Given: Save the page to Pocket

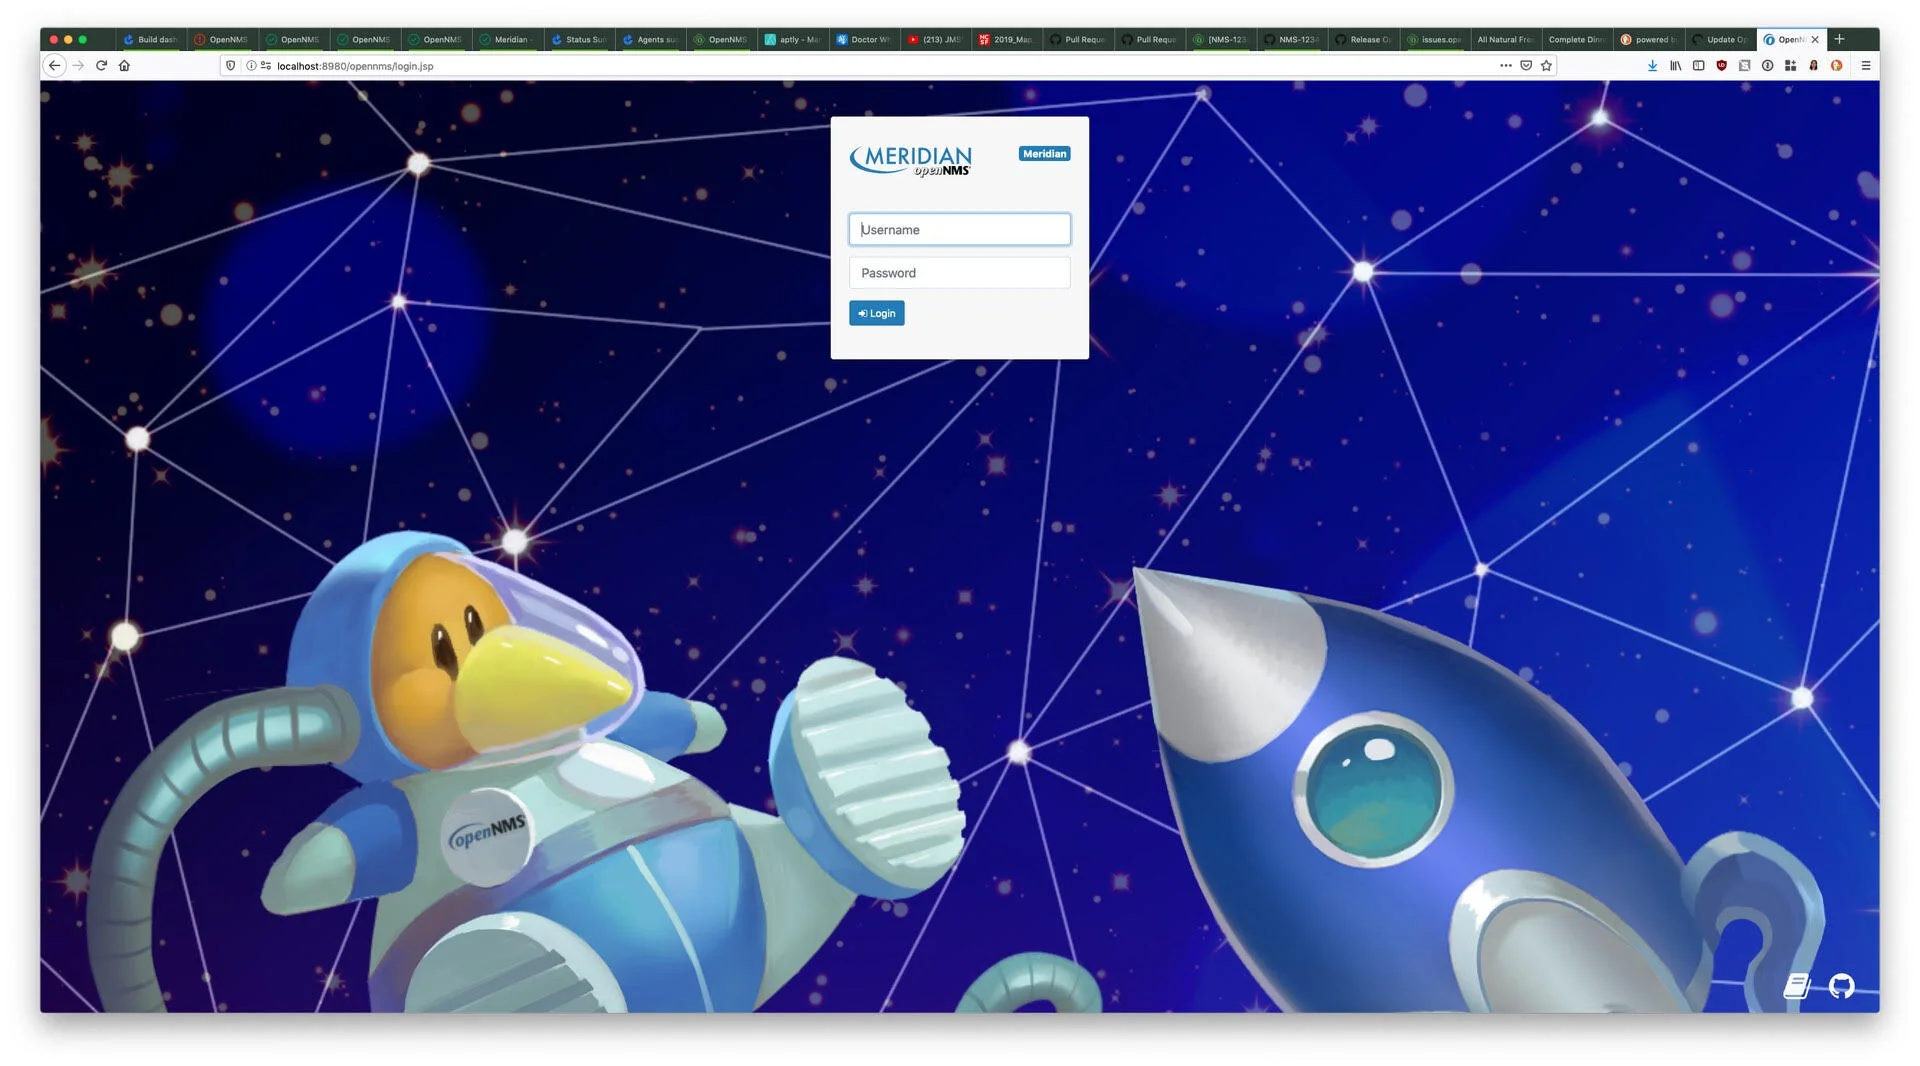Looking at the screenshot, I should point(1526,66).
